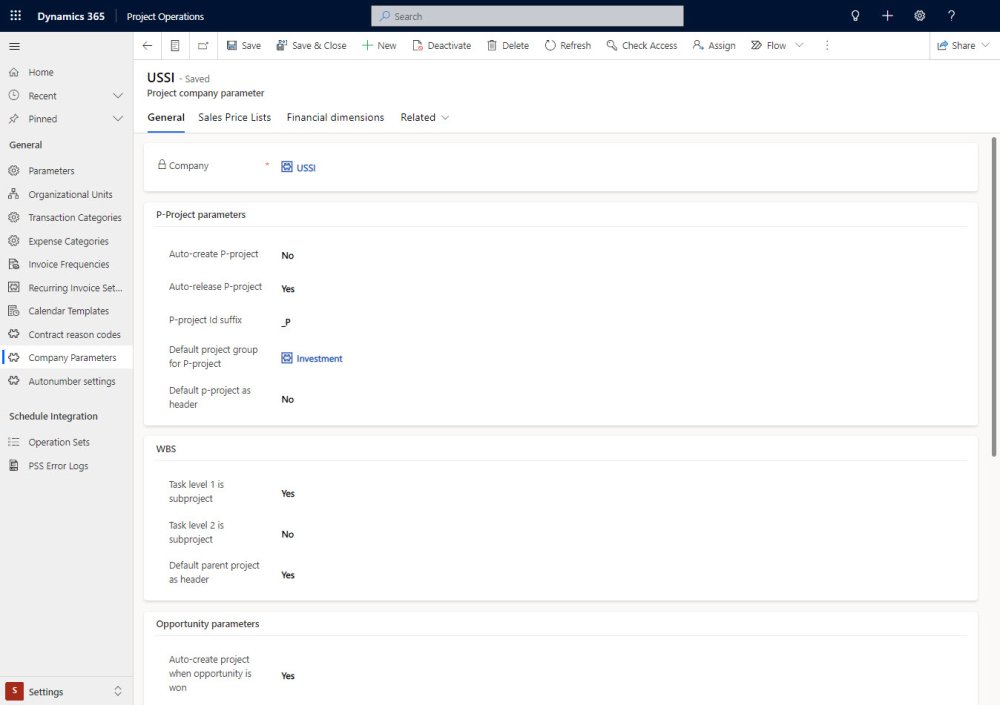Open Pinned in sidebar
The image size is (1000, 705).
coord(42,119)
